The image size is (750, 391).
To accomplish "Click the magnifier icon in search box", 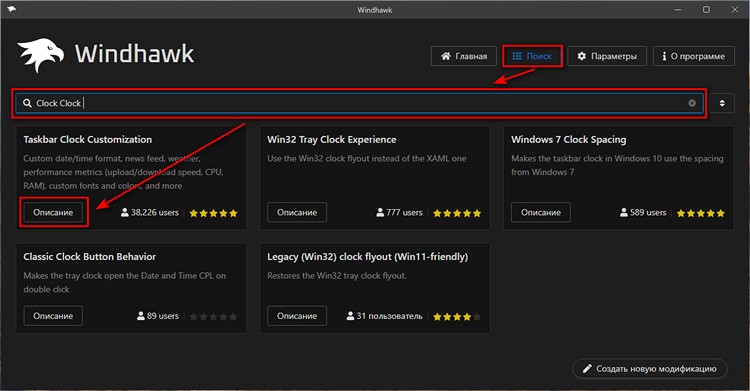I will (x=27, y=103).
